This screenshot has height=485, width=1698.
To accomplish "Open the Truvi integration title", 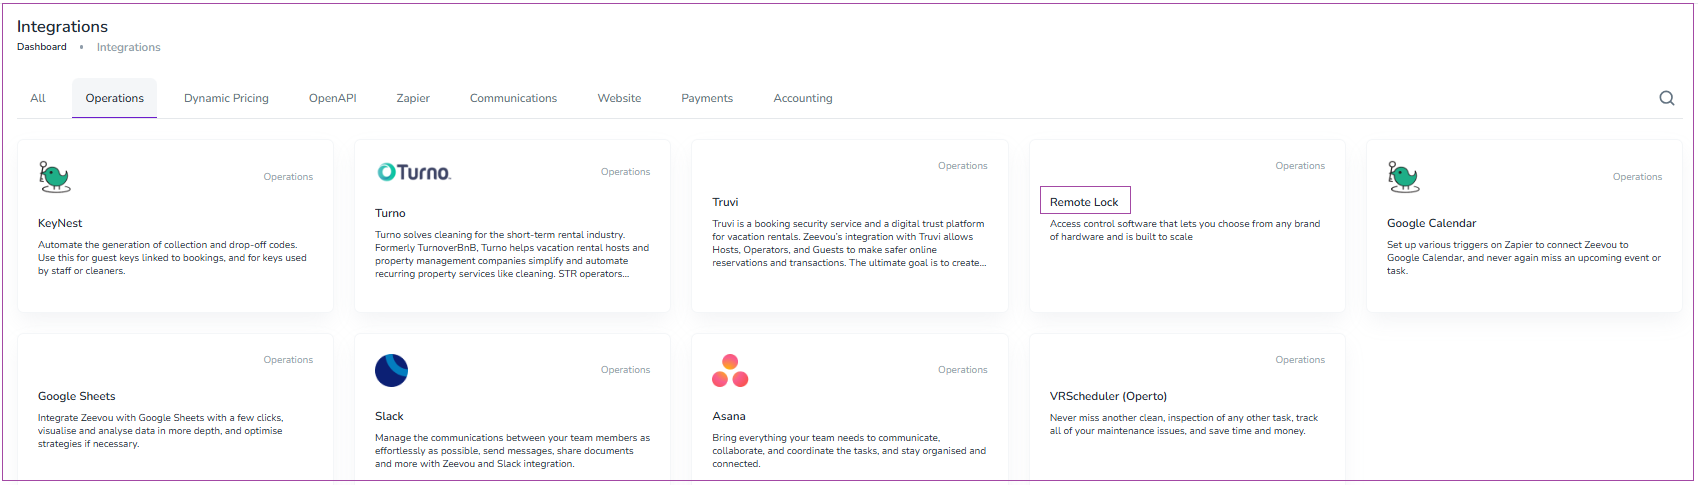I will point(725,202).
